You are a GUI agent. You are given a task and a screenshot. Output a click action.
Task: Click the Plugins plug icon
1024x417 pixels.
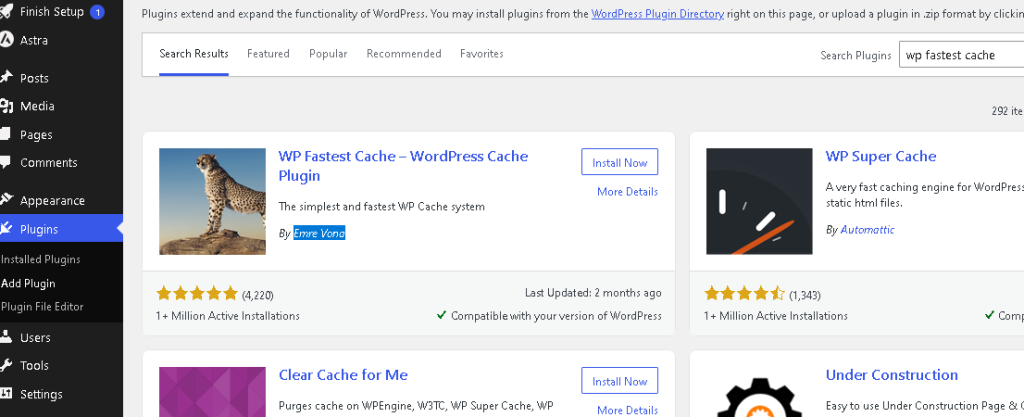pyautogui.click(x=6, y=228)
